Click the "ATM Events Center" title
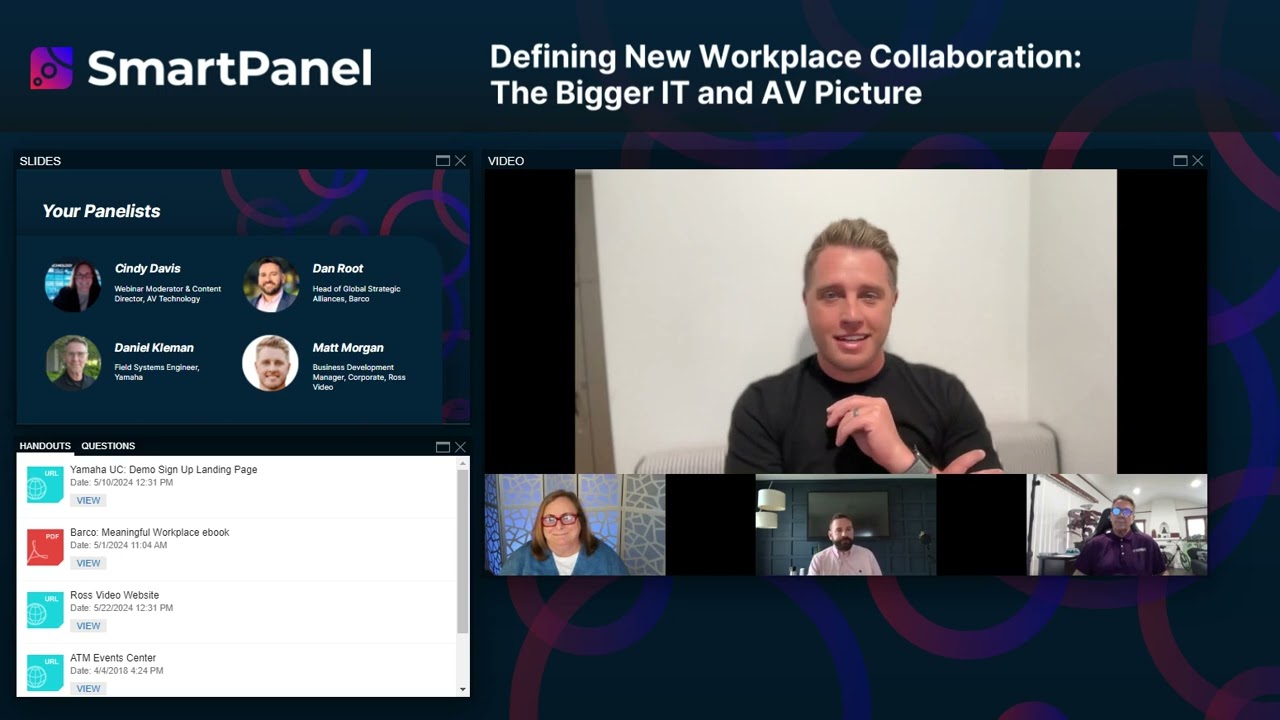 point(113,658)
